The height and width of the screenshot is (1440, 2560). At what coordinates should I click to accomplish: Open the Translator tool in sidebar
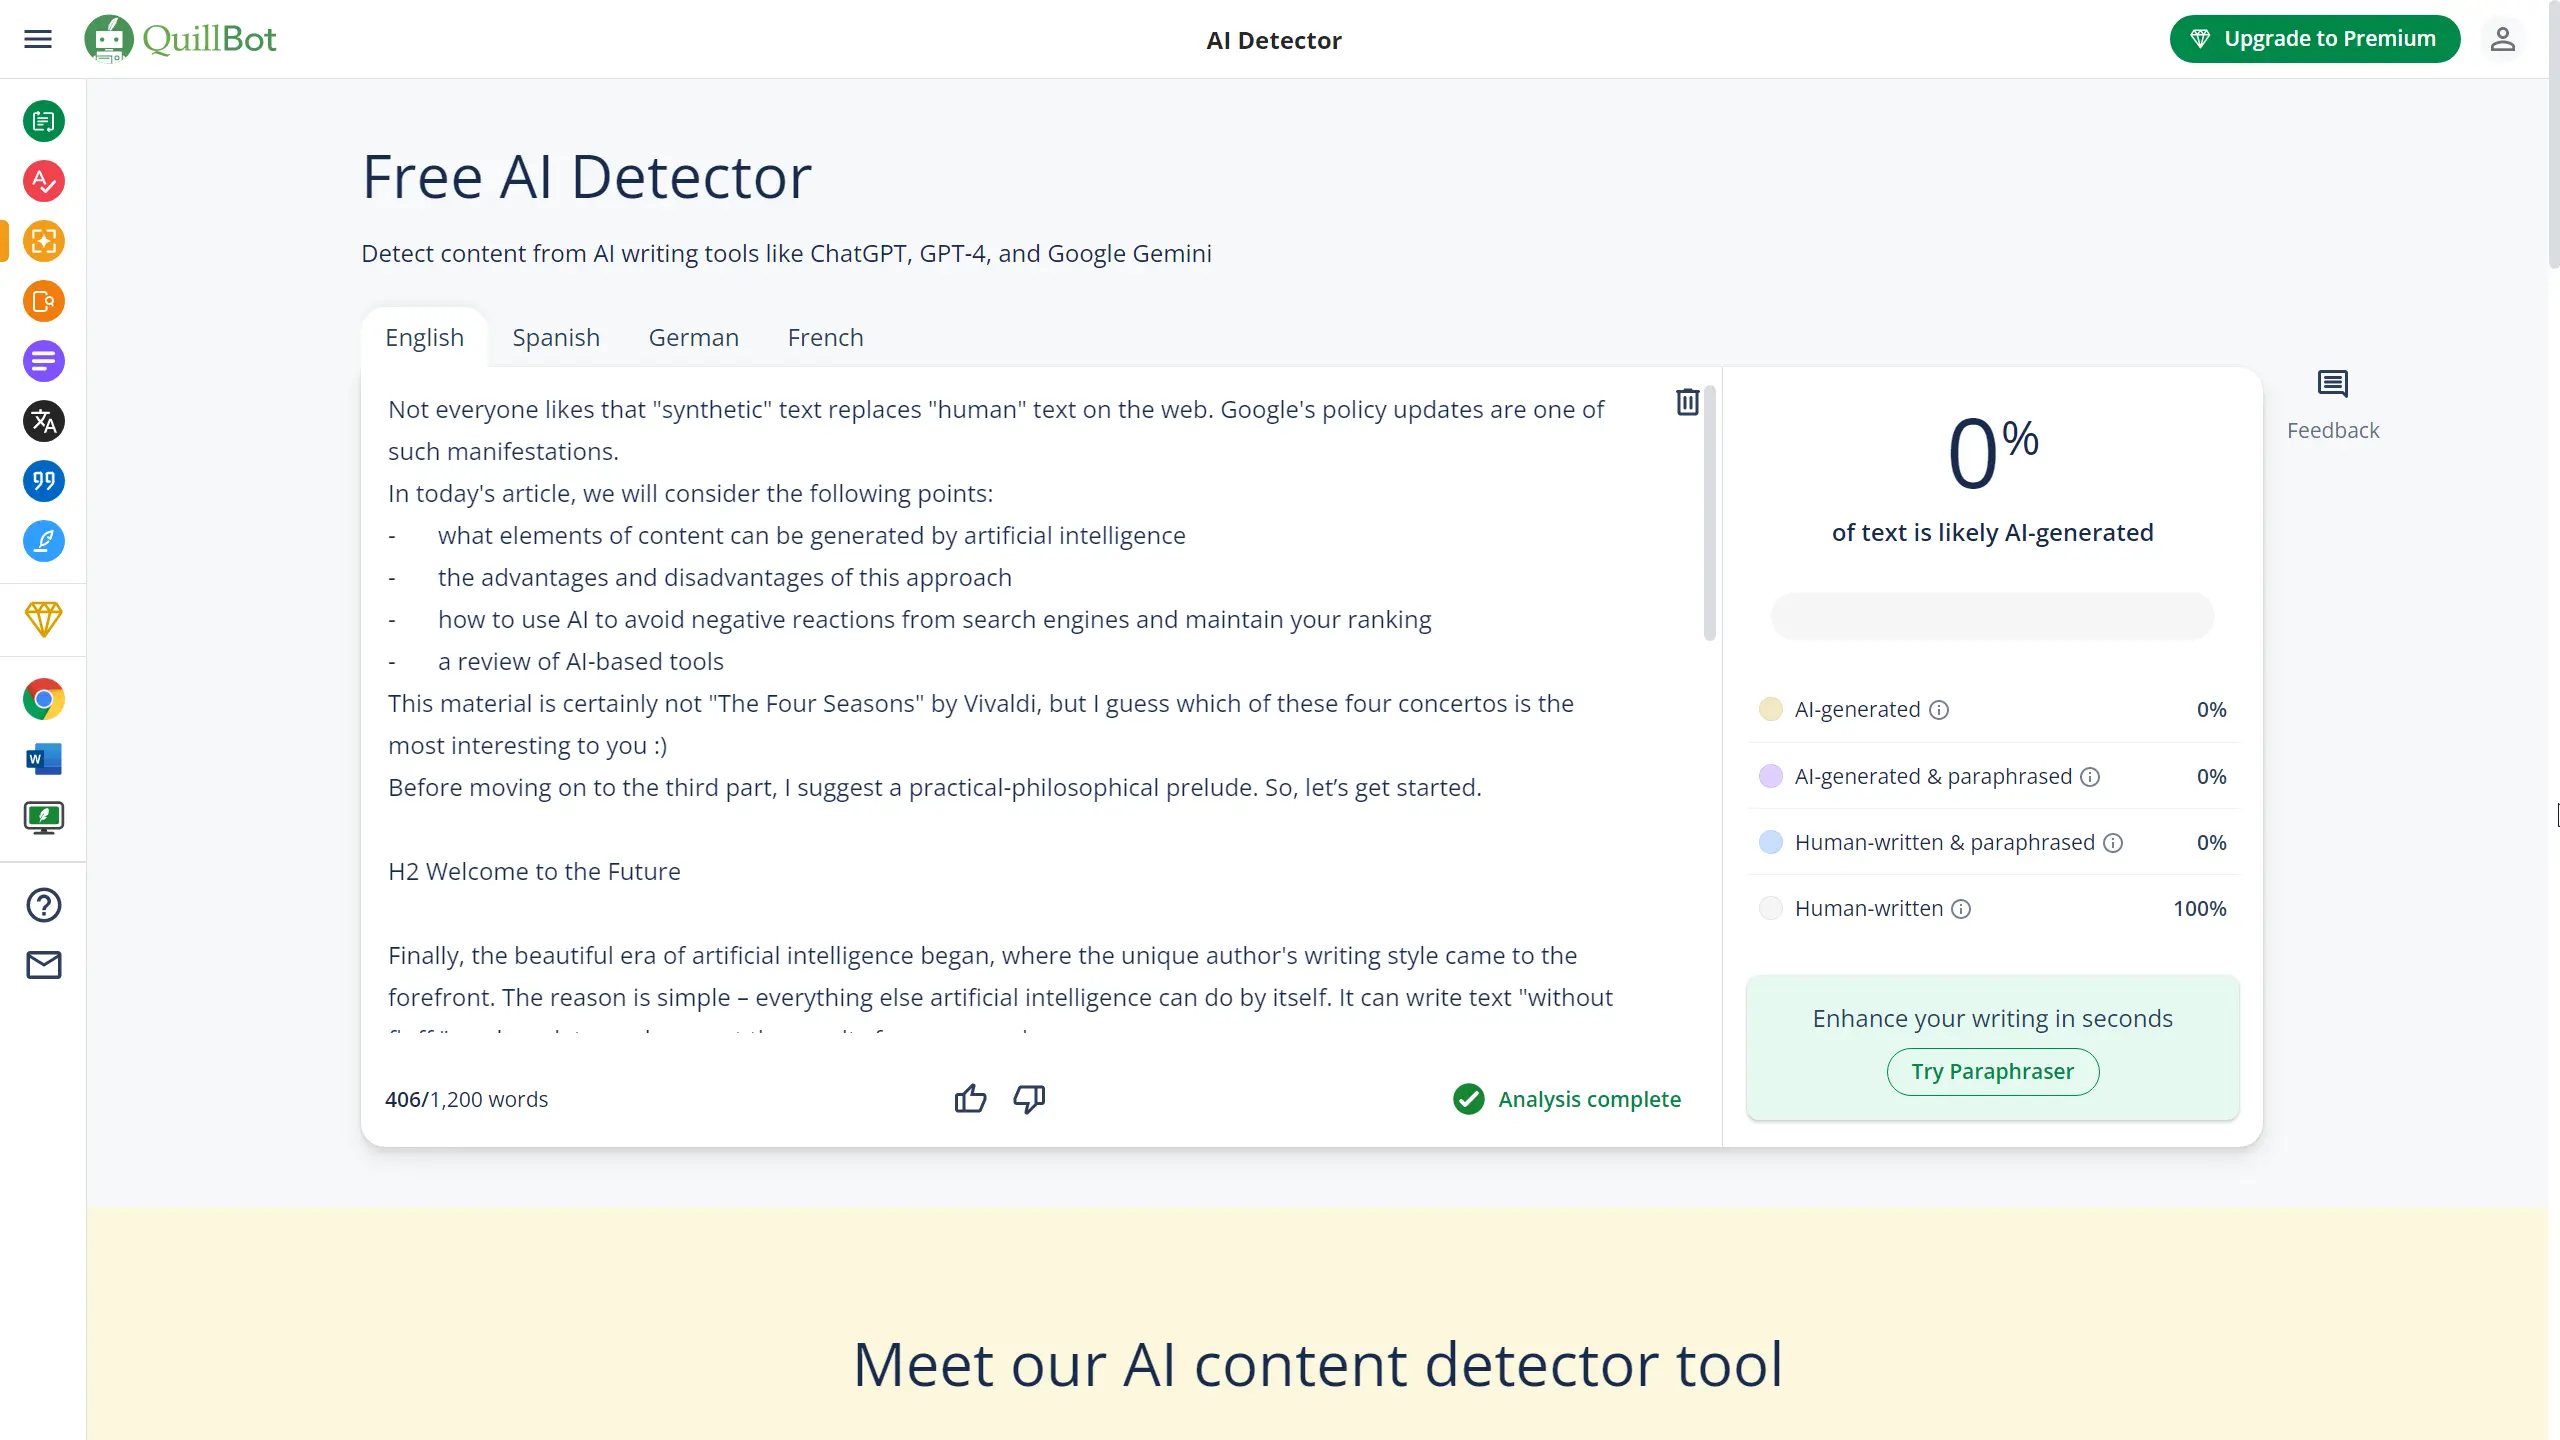tap(44, 421)
